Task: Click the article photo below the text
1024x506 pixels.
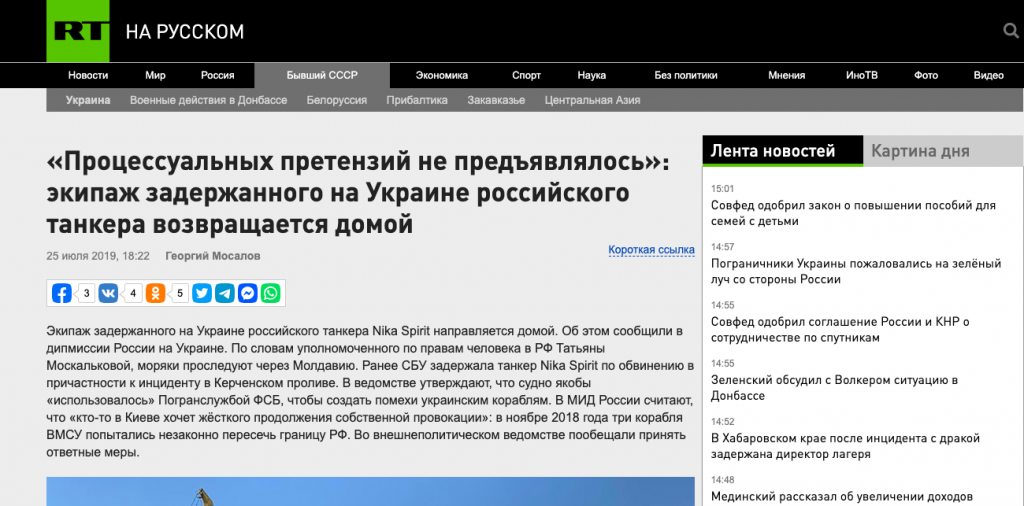Action: click(x=370, y=491)
